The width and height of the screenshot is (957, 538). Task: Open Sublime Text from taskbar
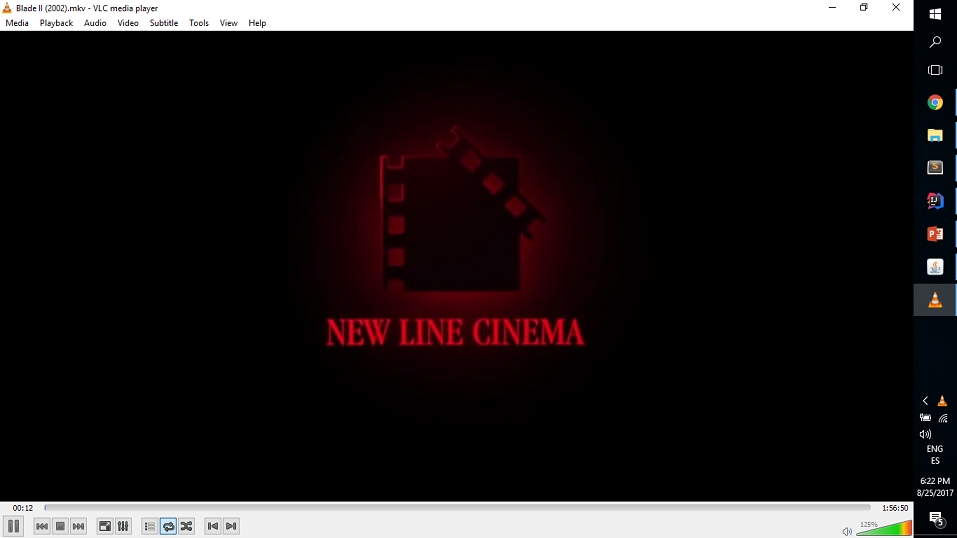coord(935,168)
